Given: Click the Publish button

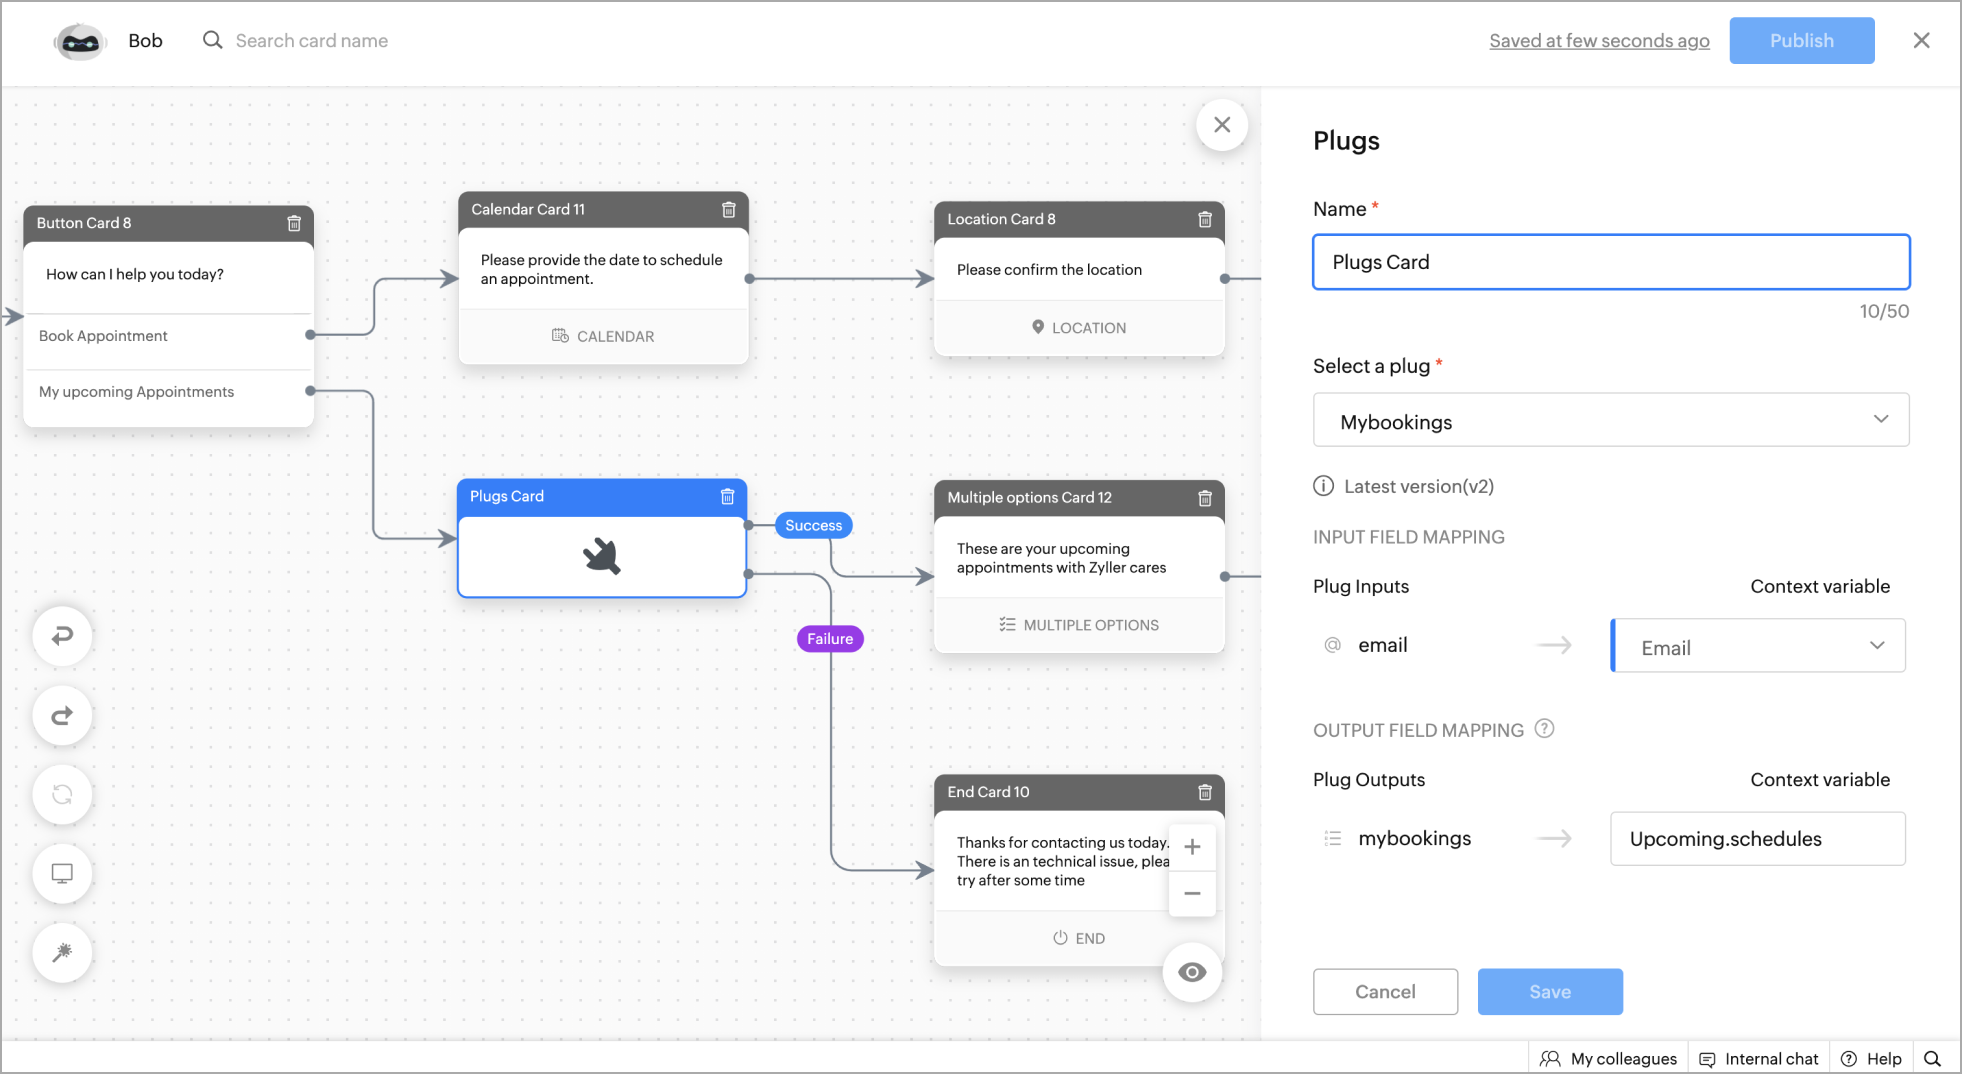Looking at the screenshot, I should pos(1801,41).
